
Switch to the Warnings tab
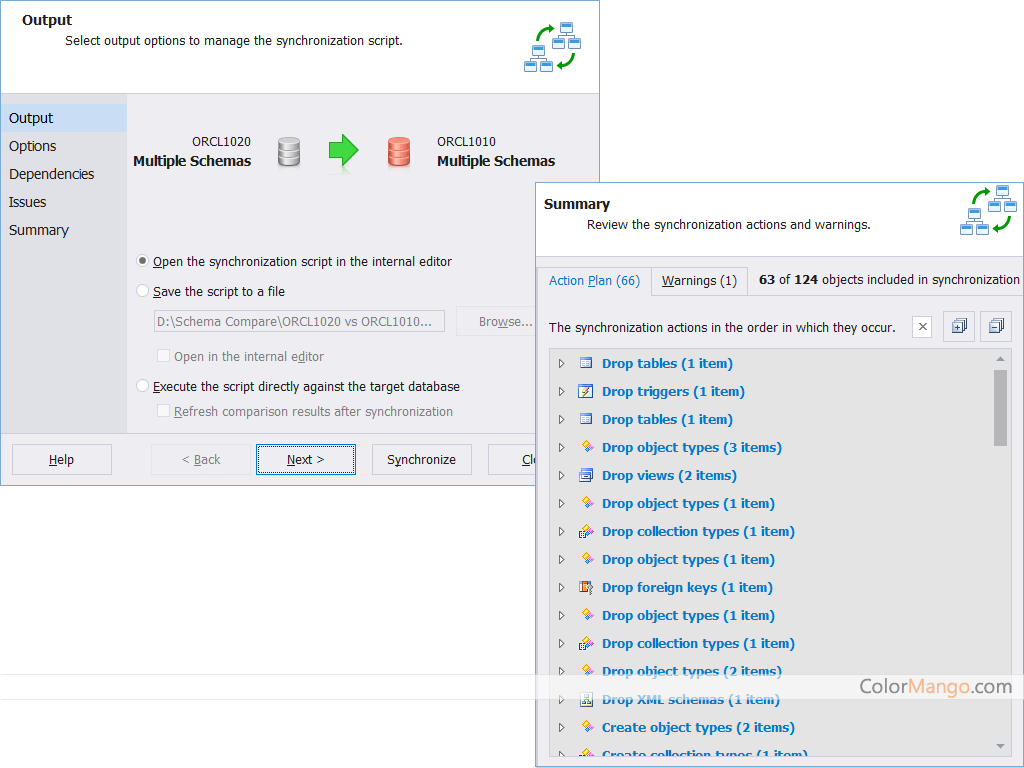pos(698,281)
